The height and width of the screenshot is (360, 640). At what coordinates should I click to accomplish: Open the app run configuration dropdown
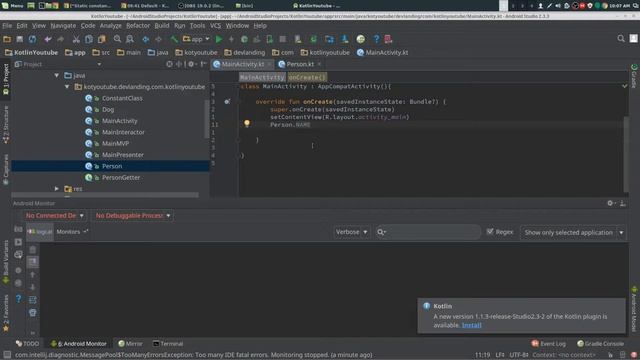click(196, 39)
